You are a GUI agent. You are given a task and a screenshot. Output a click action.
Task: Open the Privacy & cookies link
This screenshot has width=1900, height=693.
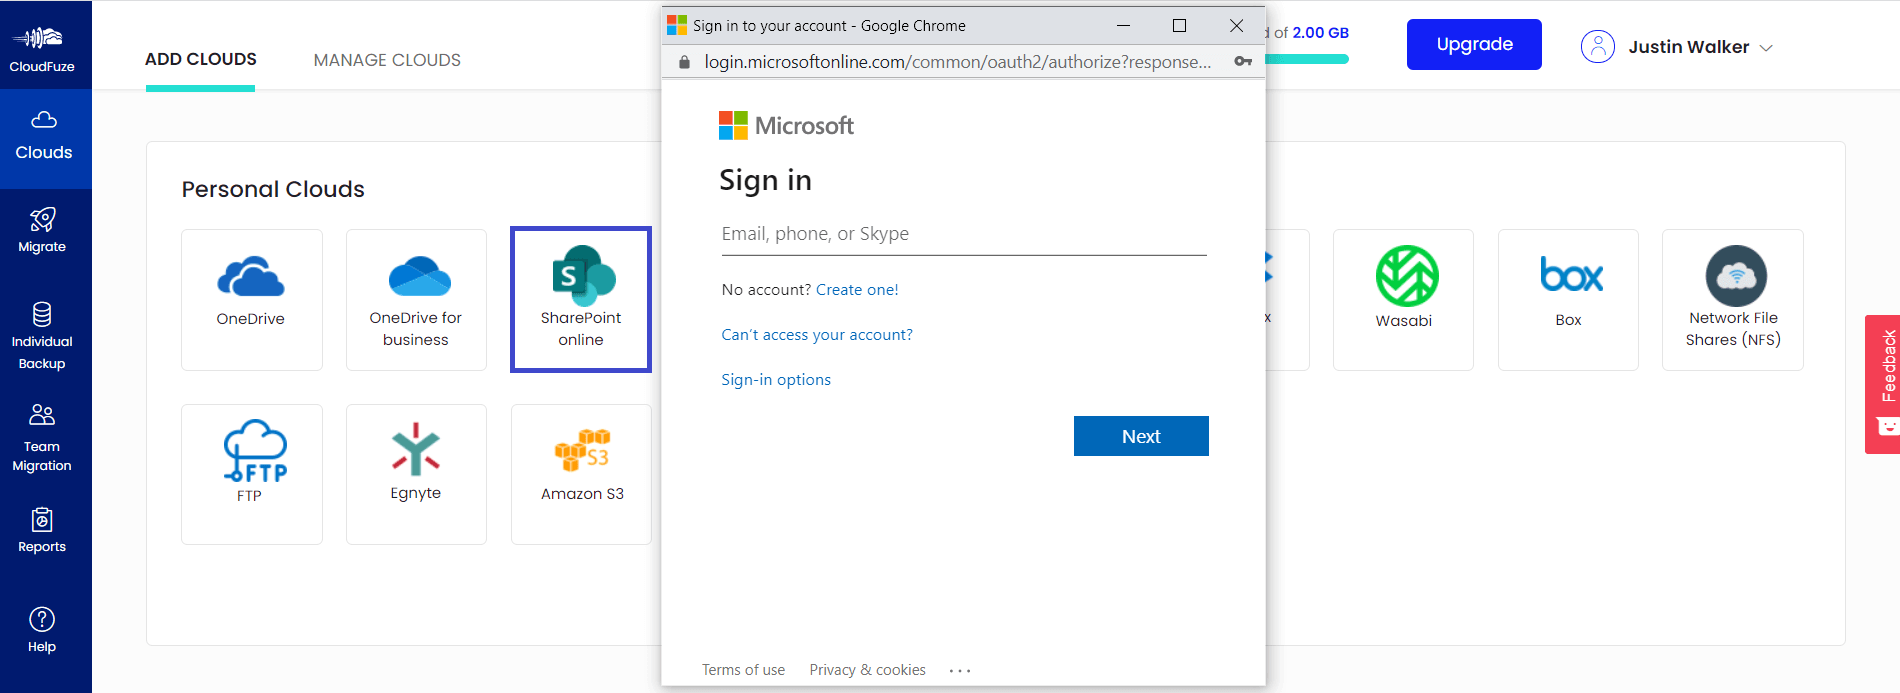(867, 670)
